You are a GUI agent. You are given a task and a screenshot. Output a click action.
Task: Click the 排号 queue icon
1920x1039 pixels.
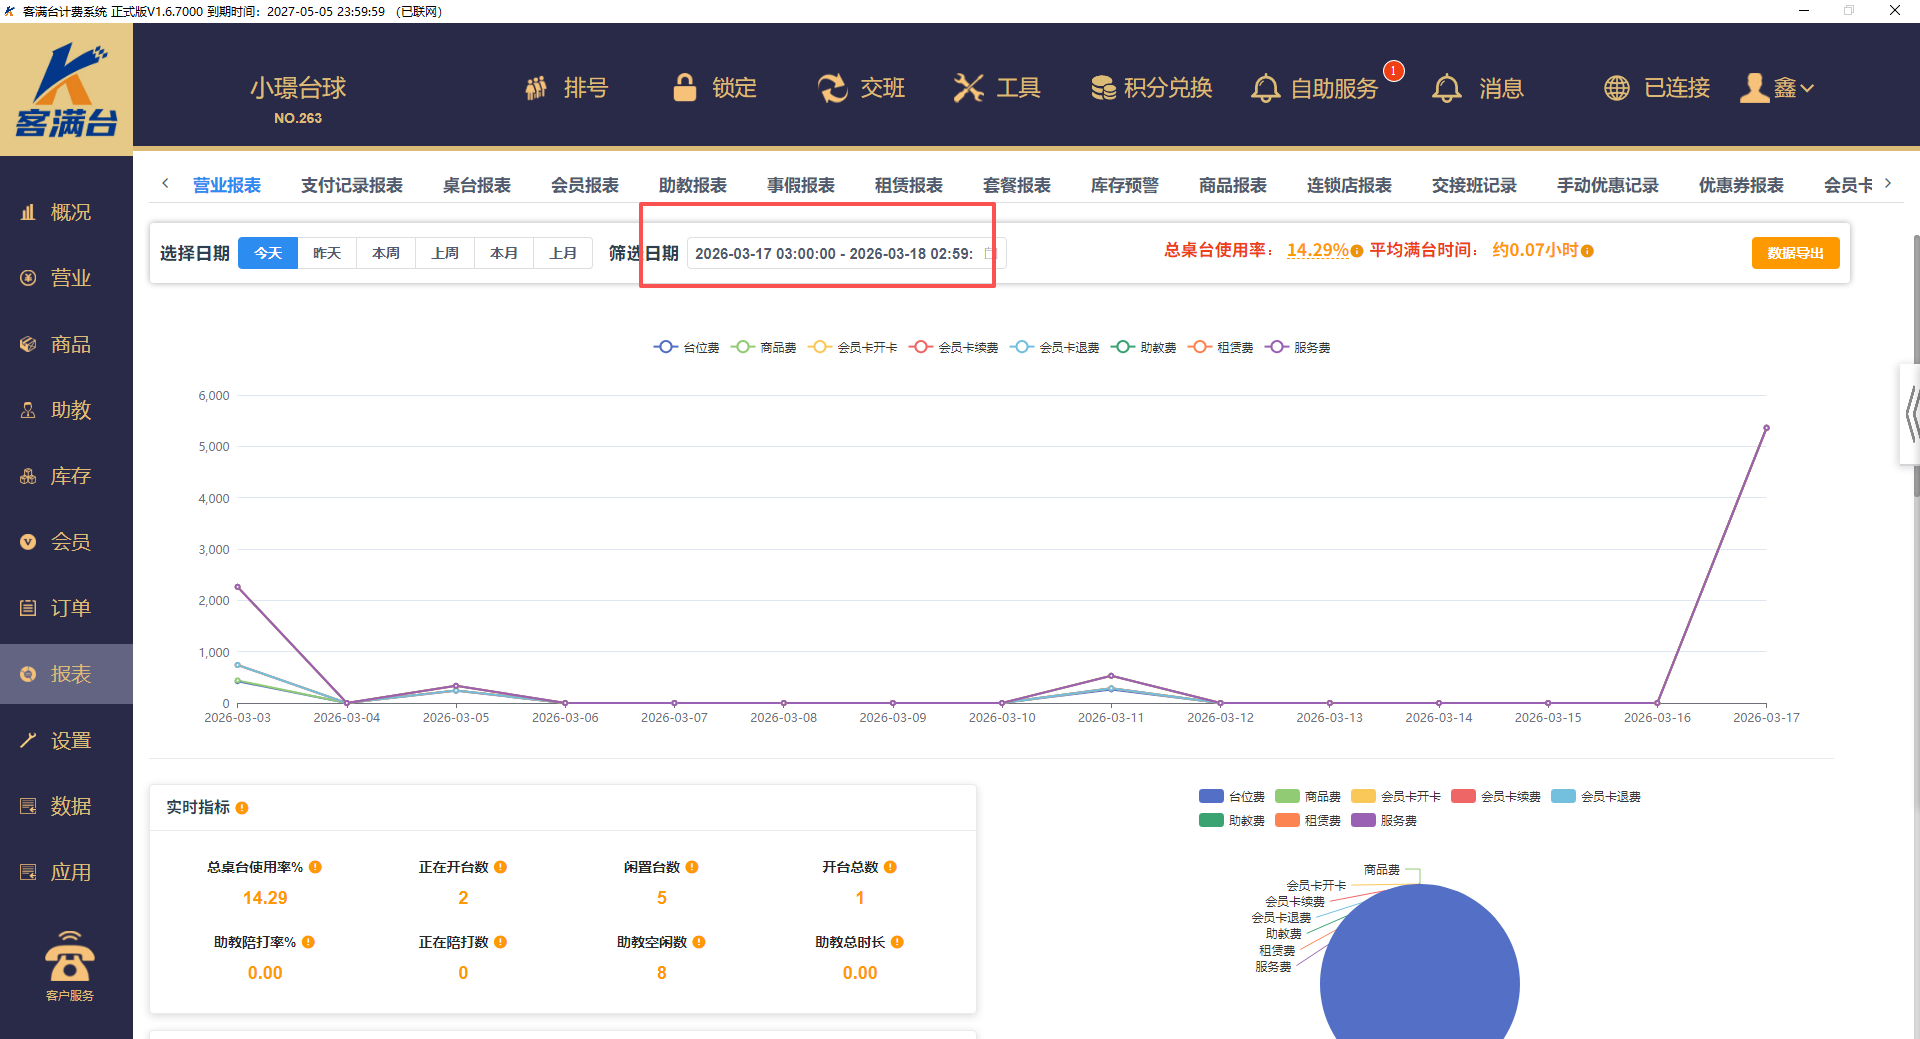(x=537, y=88)
